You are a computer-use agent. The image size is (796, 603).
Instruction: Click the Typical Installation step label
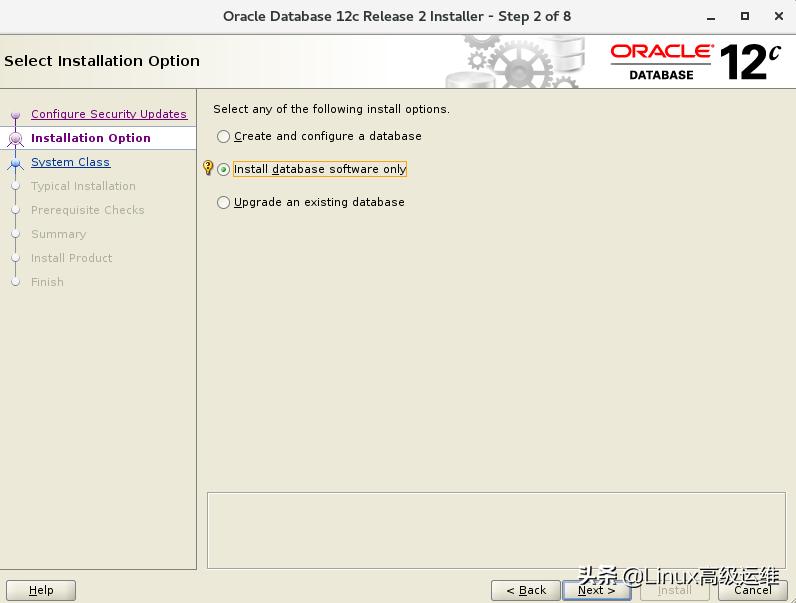(83, 186)
